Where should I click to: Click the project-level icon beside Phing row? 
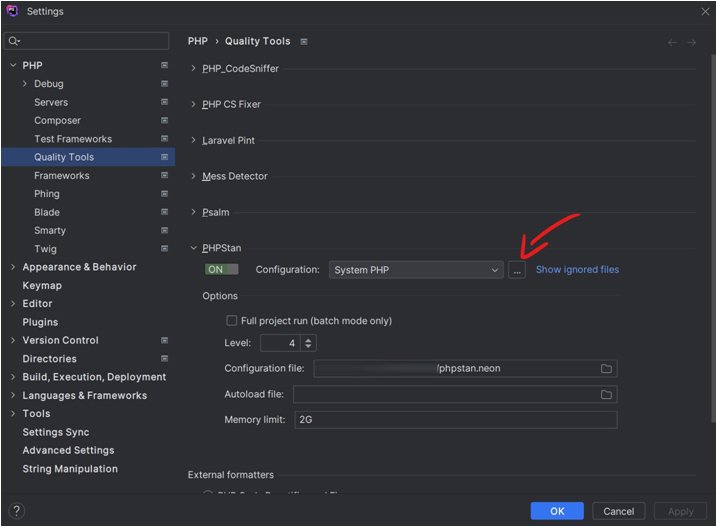[x=165, y=194]
